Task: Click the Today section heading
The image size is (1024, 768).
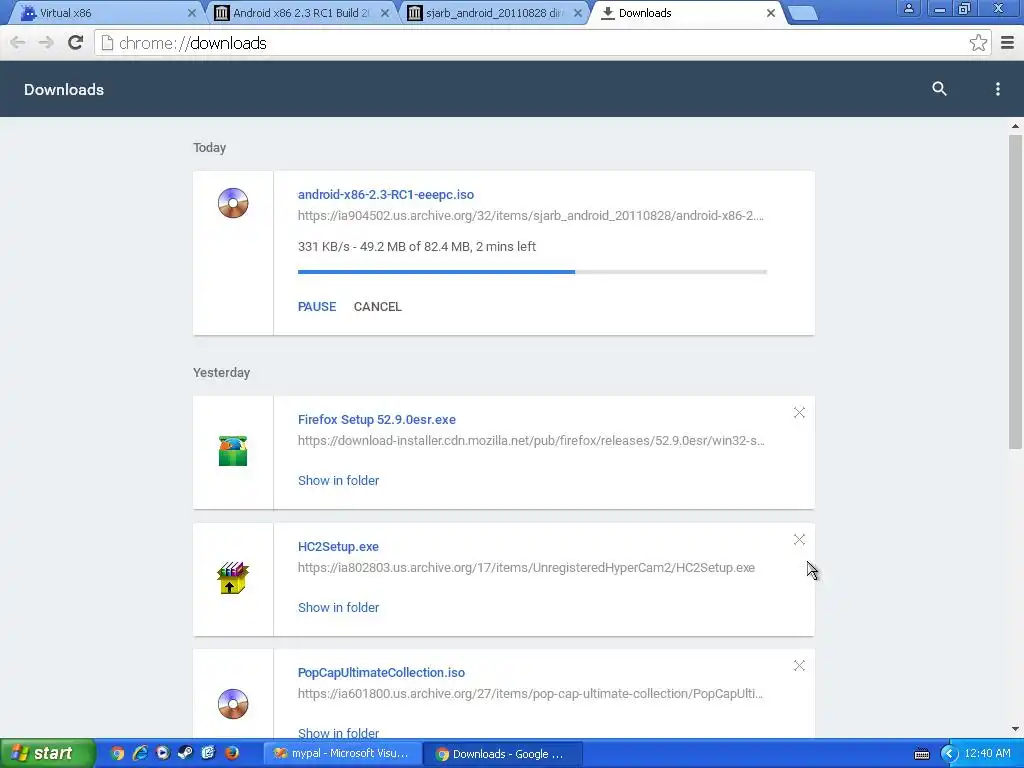Action: (210, 148)
